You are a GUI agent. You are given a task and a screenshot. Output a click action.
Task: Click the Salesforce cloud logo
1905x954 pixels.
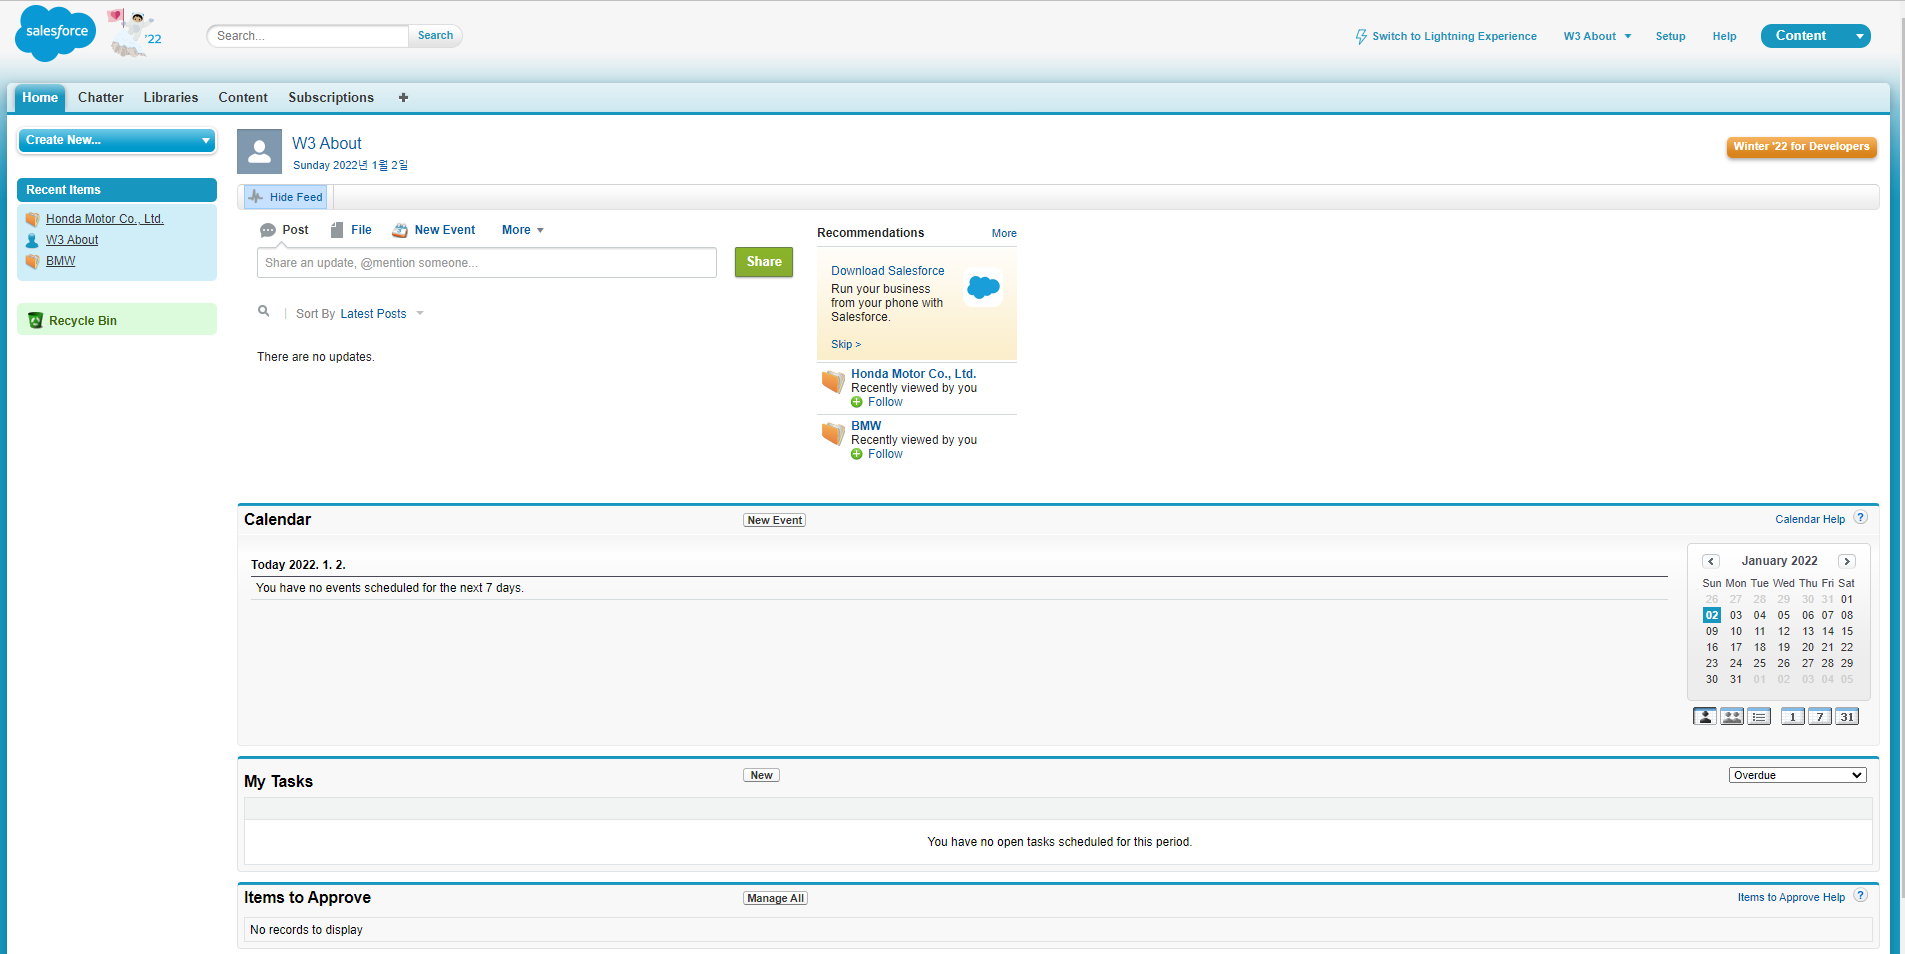(56, 33)
